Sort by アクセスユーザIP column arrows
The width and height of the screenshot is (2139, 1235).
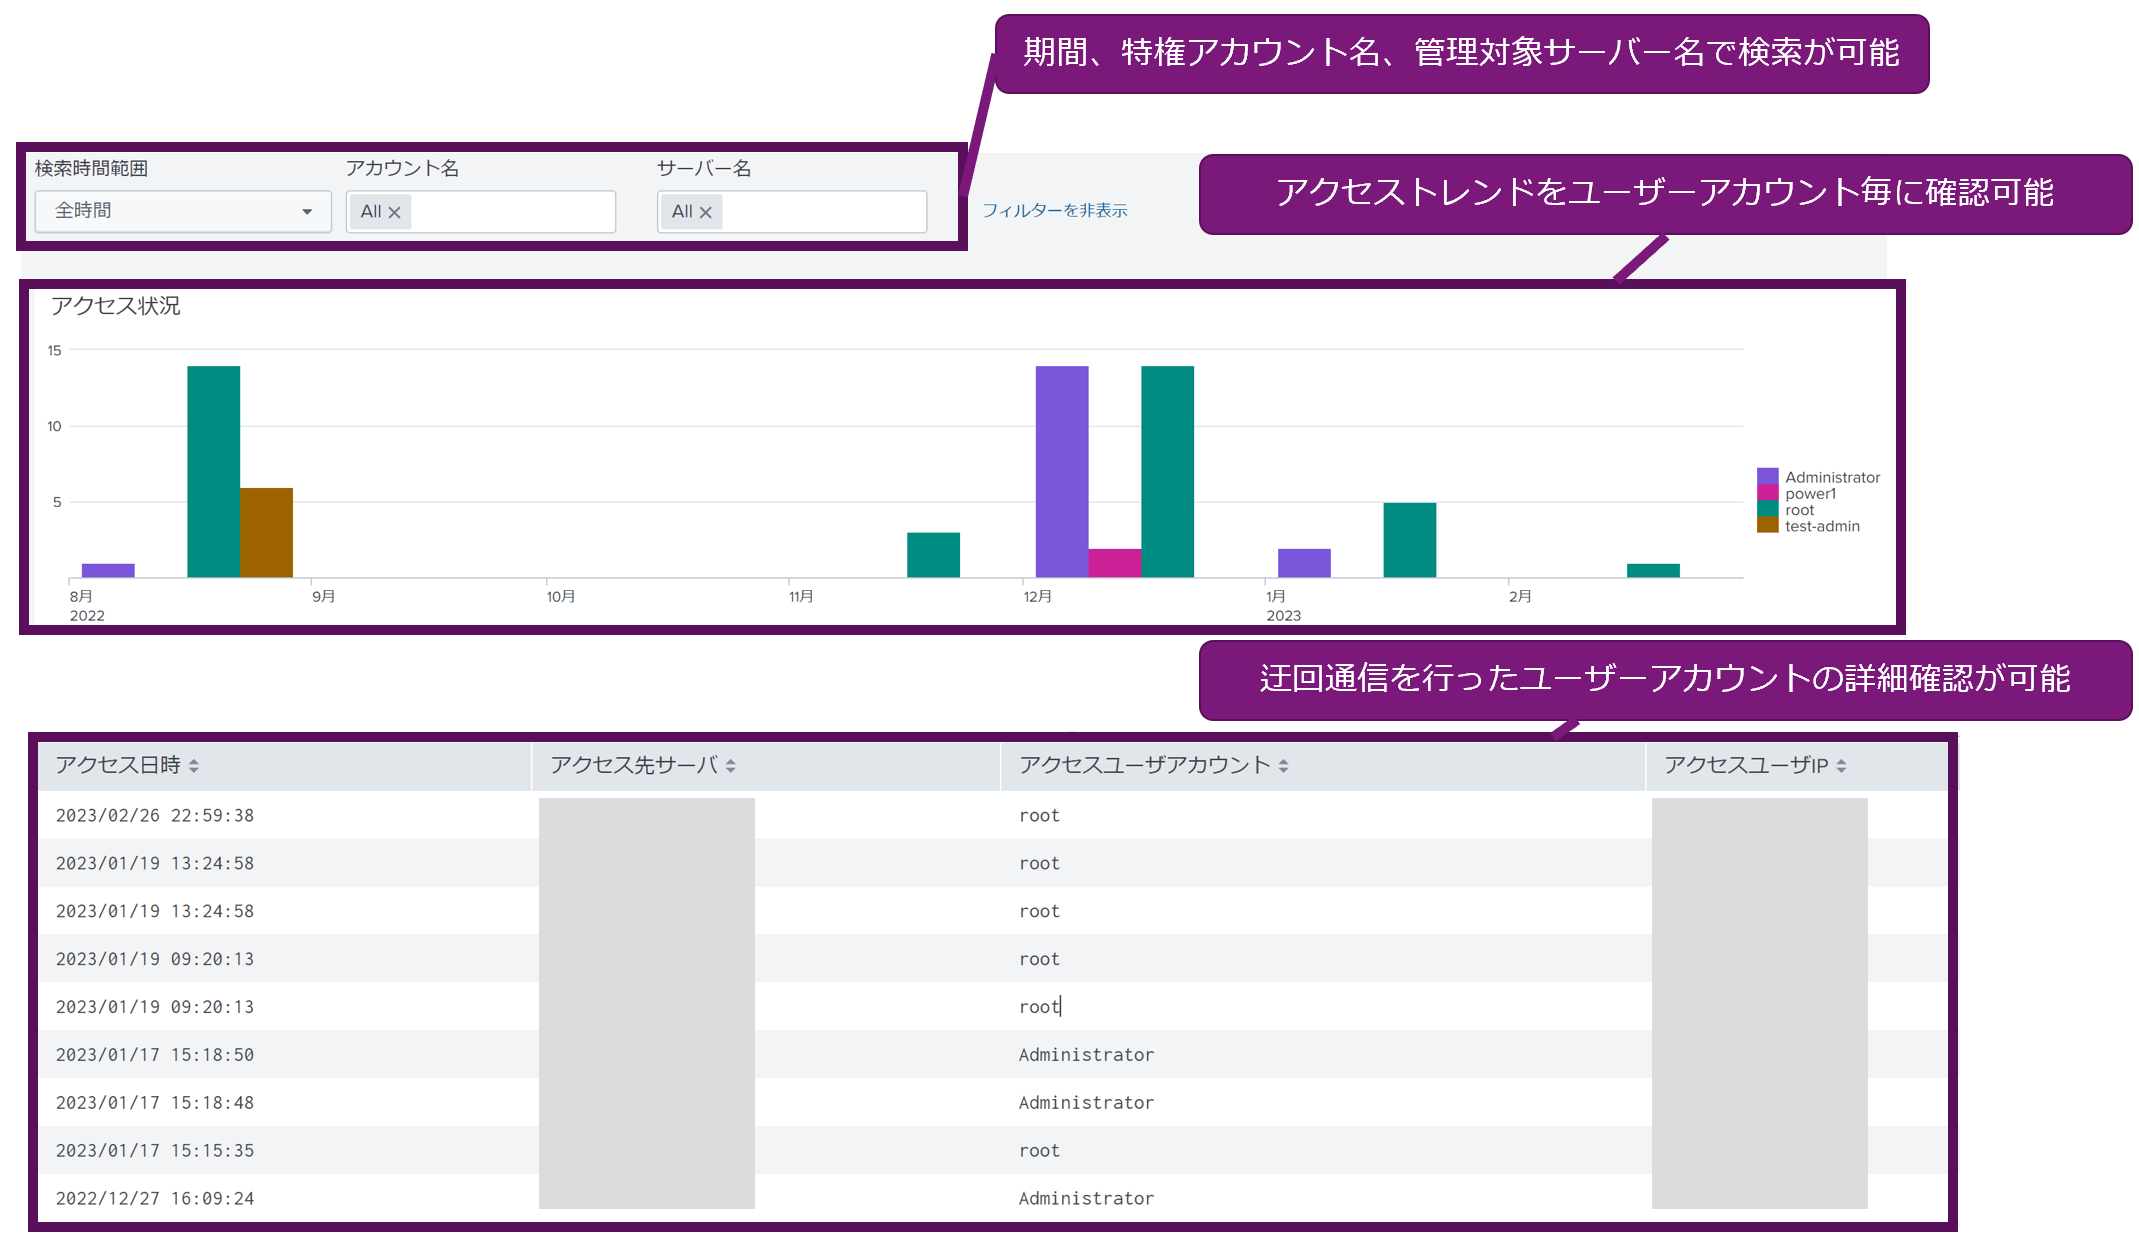point(1841,766)
